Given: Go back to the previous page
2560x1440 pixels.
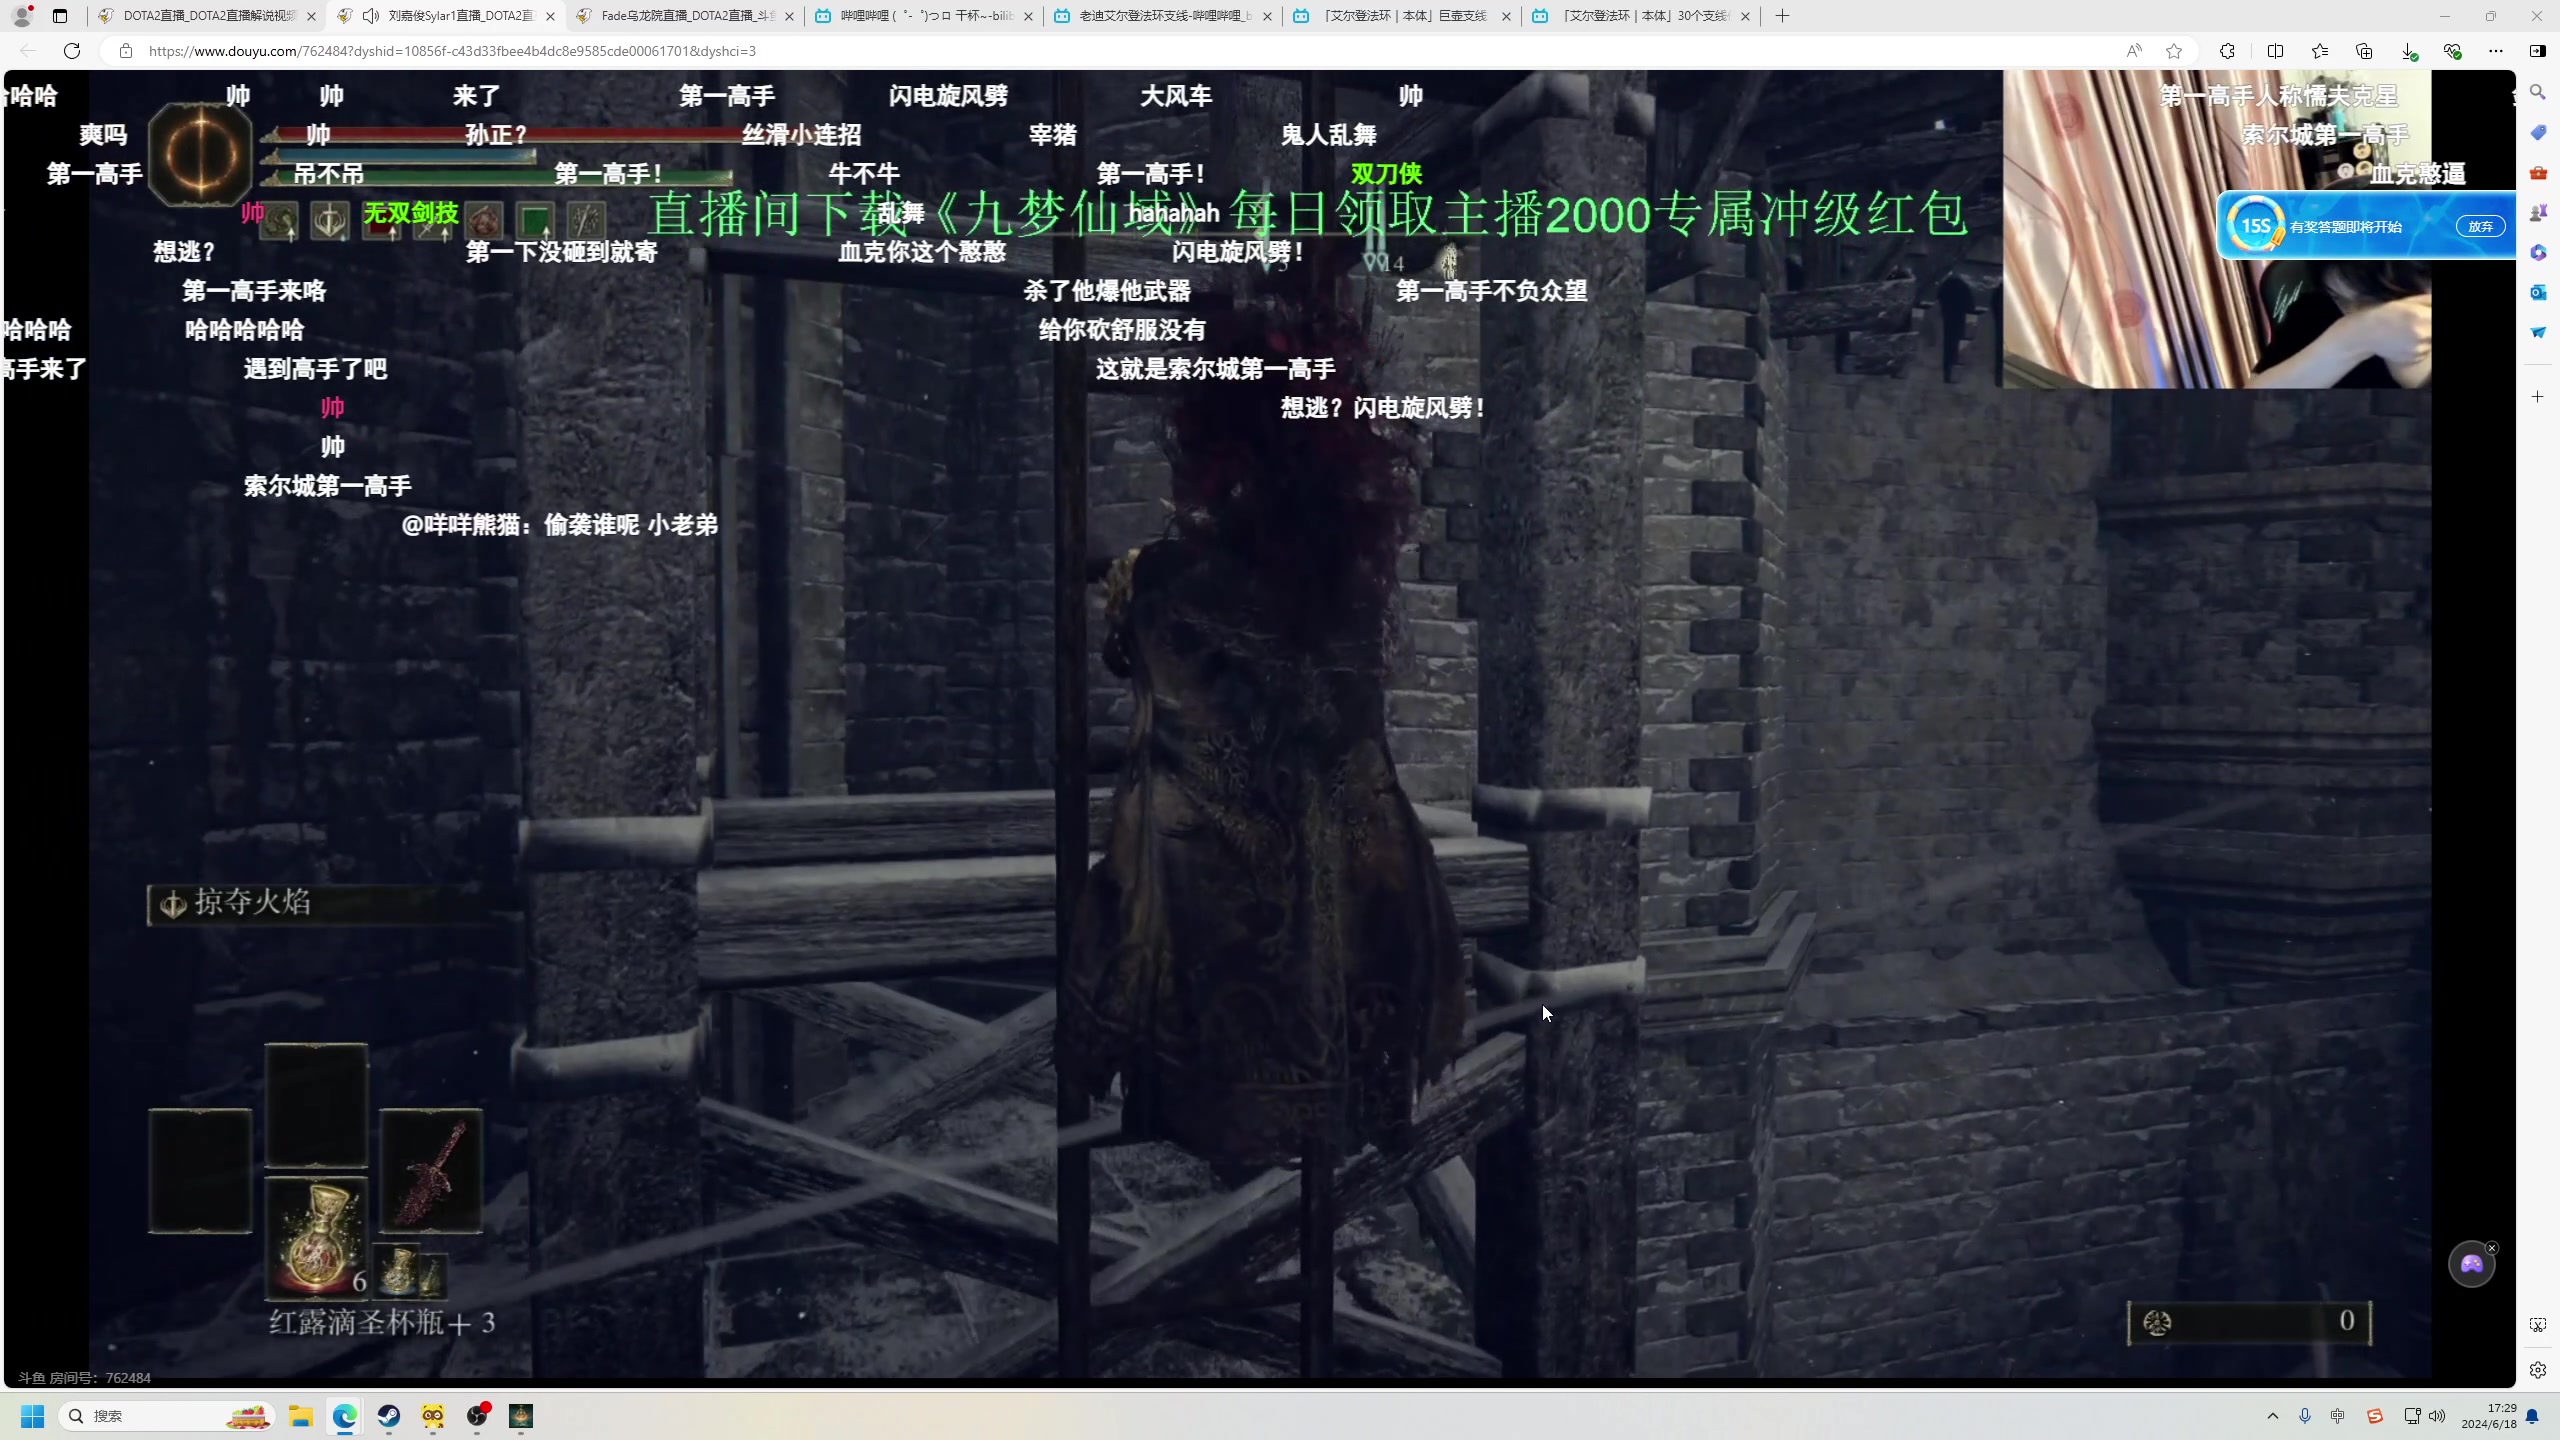Looking at the screenshot, I should tap(28, 51).
